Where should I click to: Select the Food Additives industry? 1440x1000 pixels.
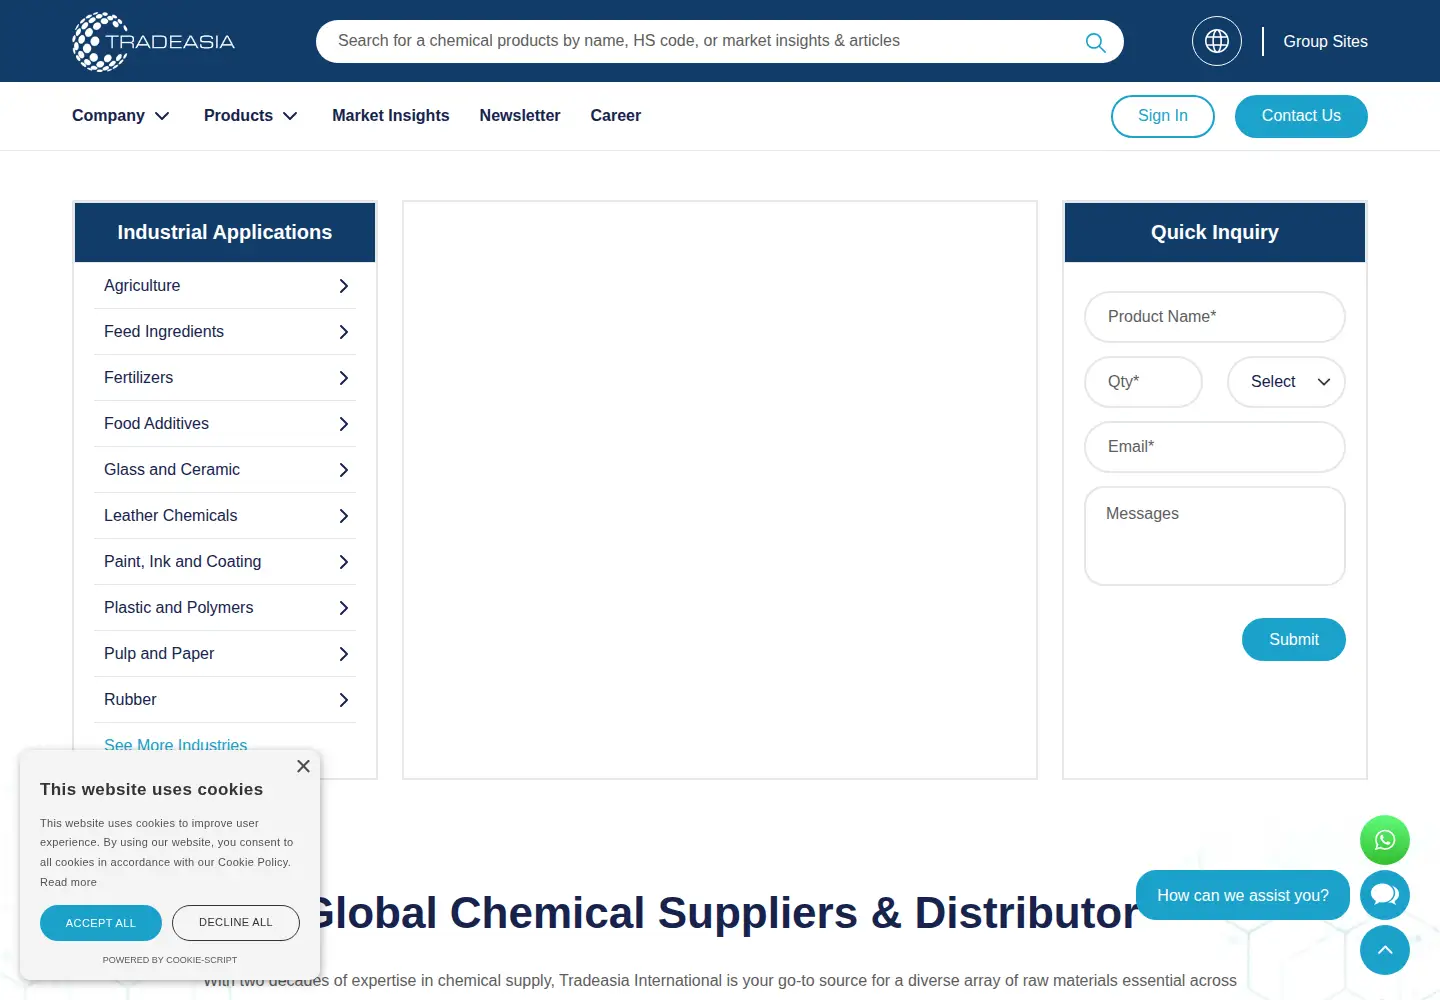[157, 424]
